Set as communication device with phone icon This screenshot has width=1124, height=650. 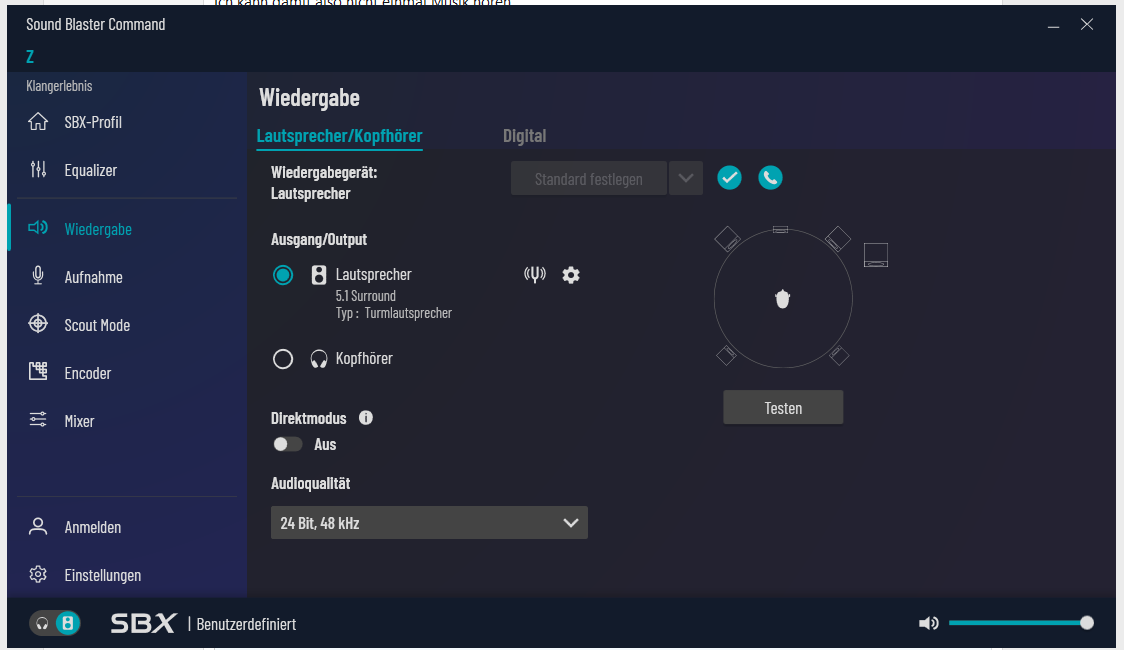pyautogui.click(x=770, y=178)
